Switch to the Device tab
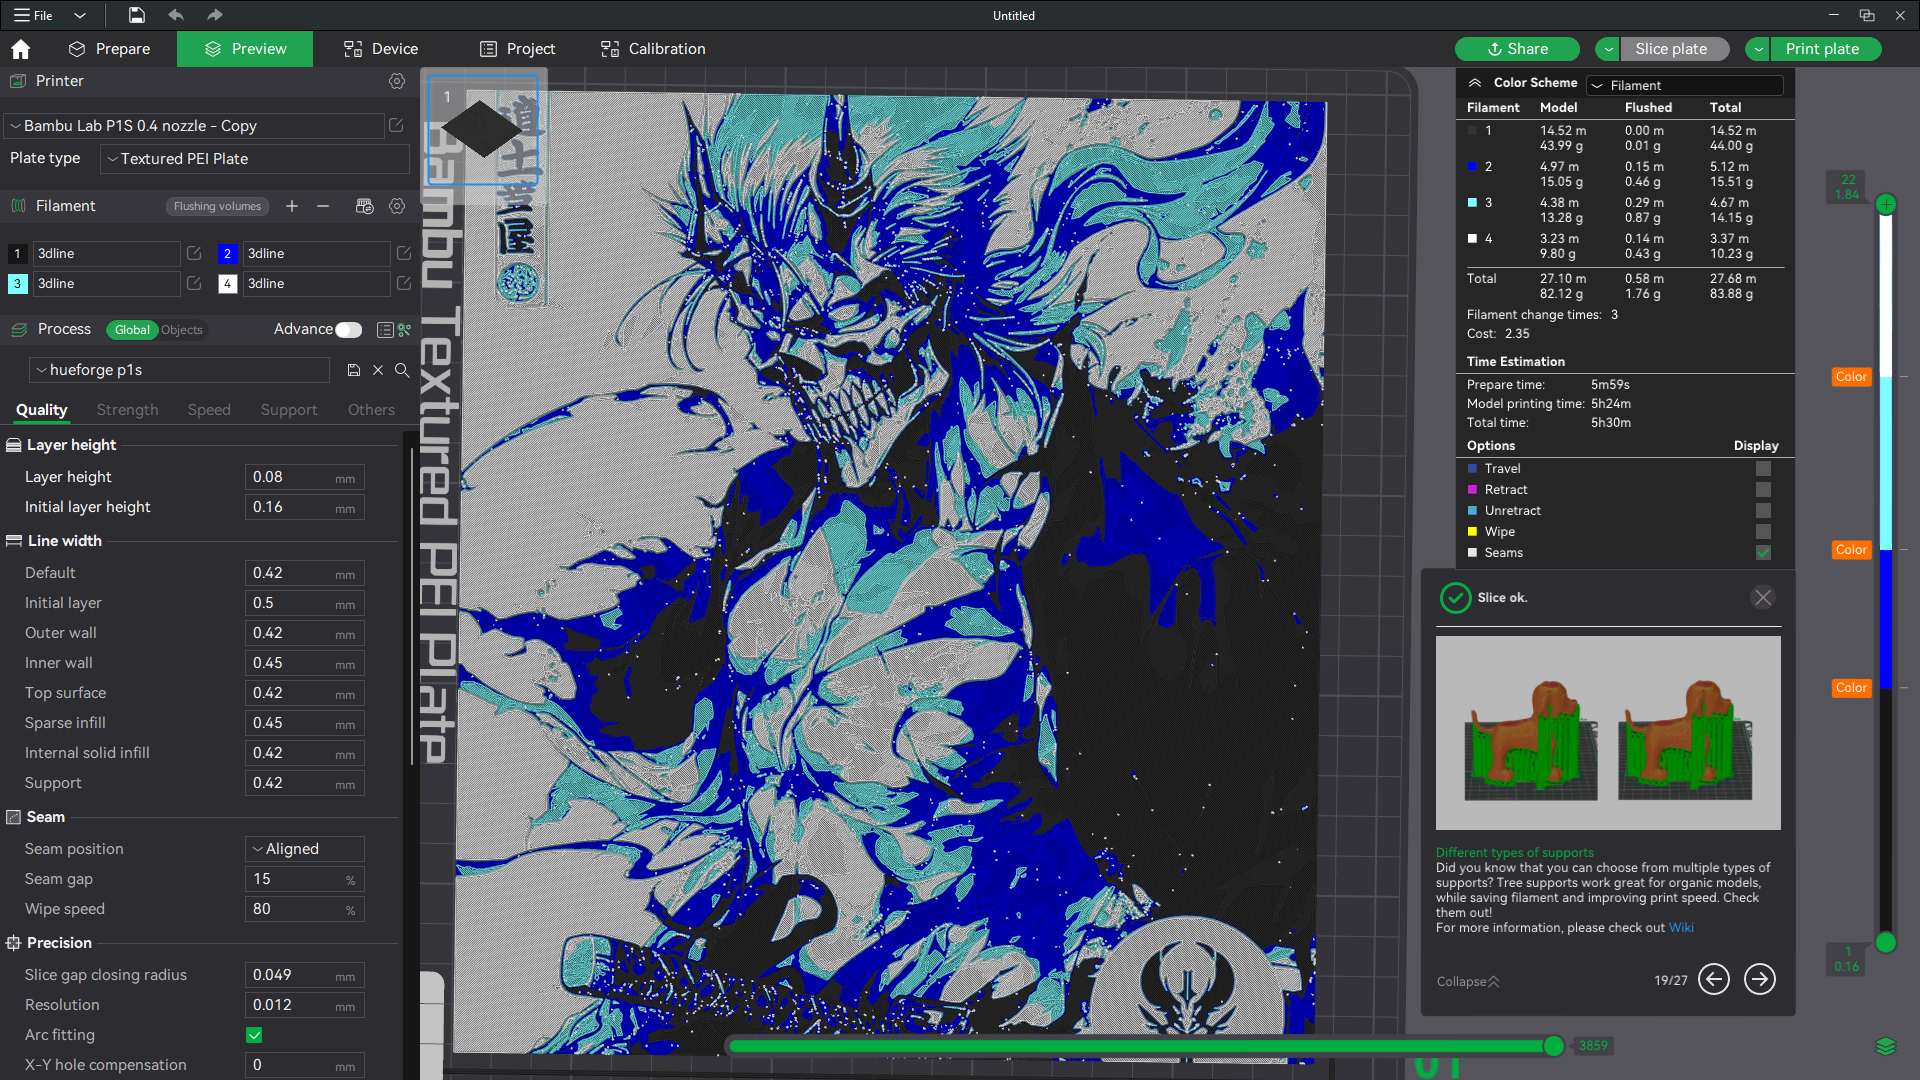The height and width of the screenshot is (1080, 1920). coord(381,49)
